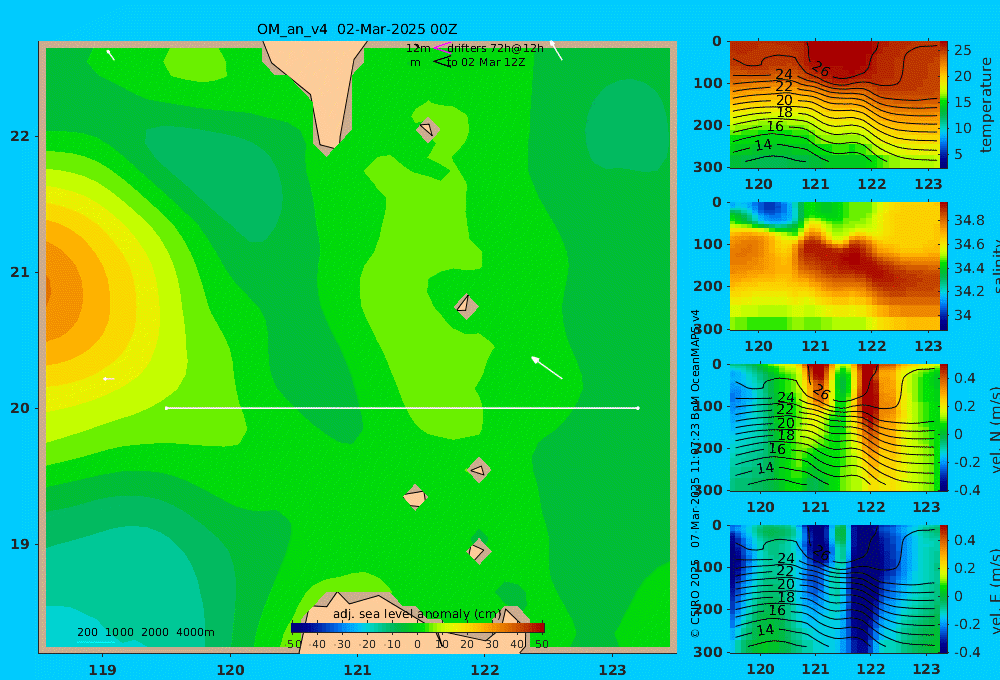Select the 'to 02 Mar 12Z' legend text
Image resolution: width=1000 pixels, height=680 pixels.
click(486, 62)
